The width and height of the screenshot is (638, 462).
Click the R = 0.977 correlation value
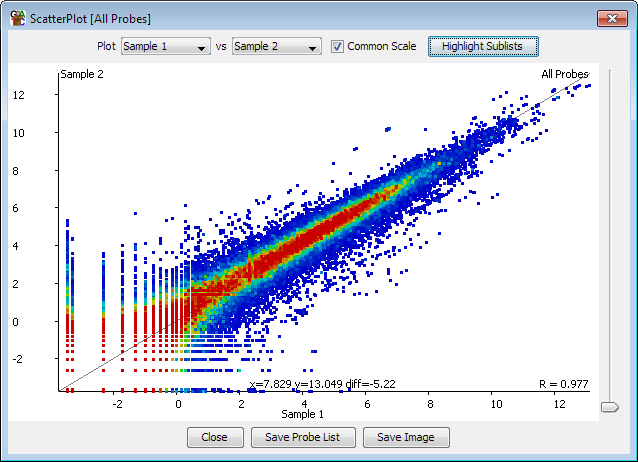pyautogui.click(x=563, y=383)
